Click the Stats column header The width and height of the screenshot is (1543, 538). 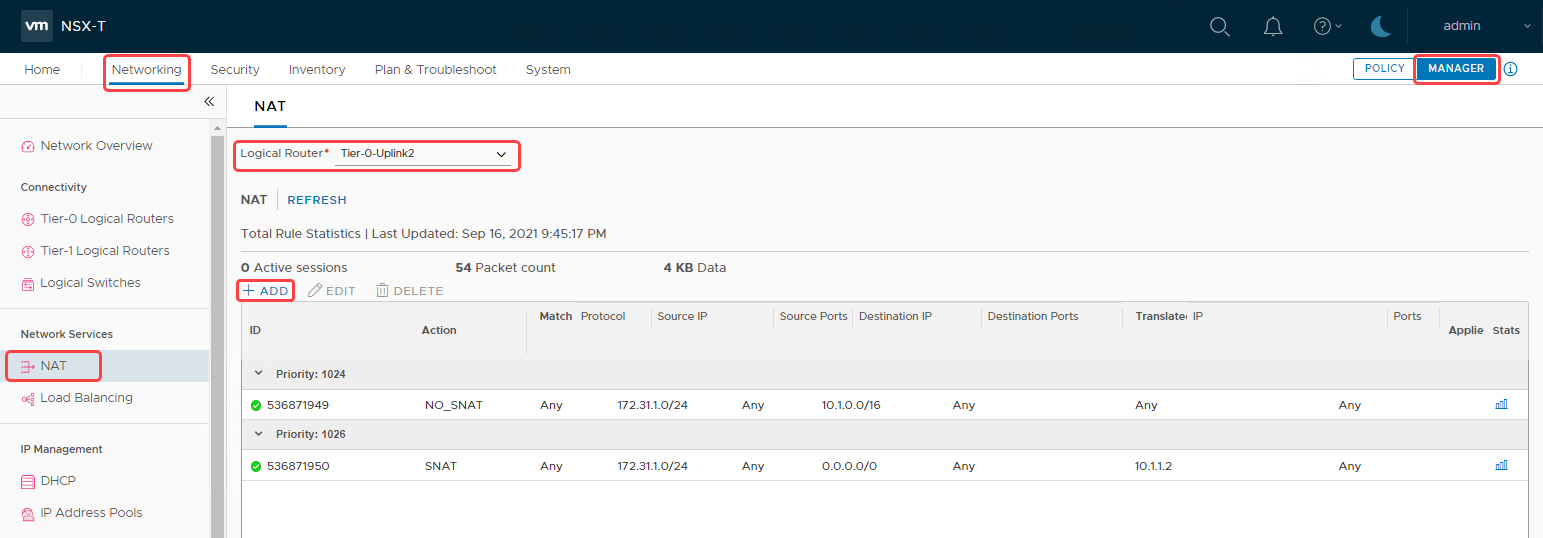[1506, 330]
